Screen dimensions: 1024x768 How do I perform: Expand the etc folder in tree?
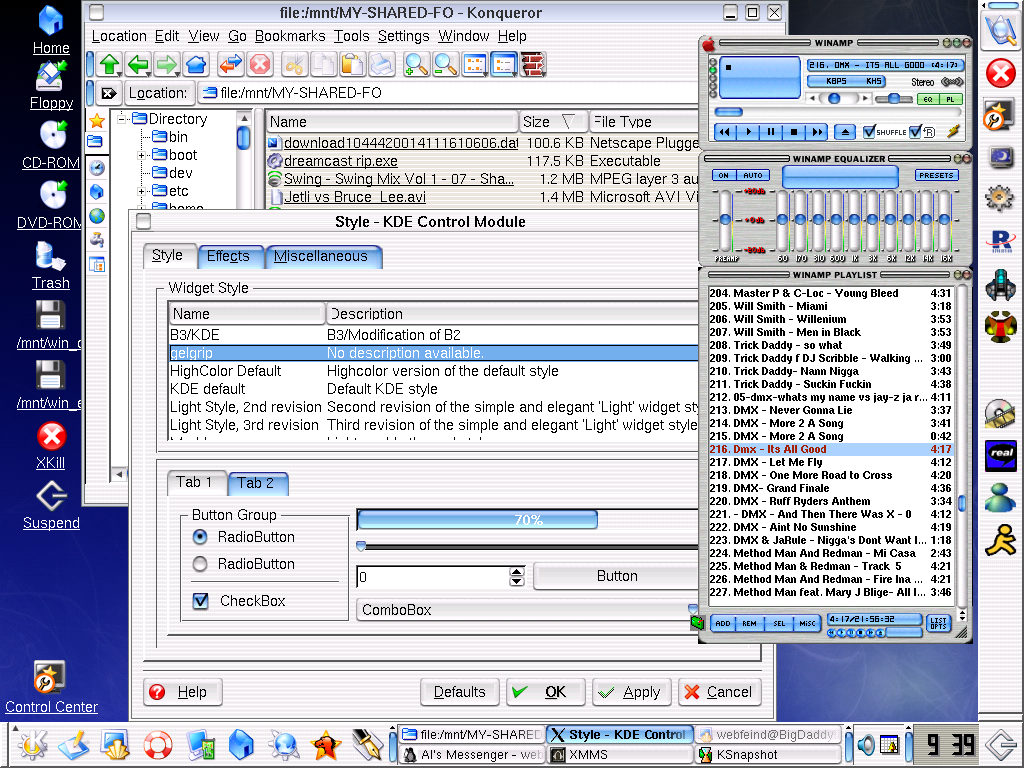(141, 191)
